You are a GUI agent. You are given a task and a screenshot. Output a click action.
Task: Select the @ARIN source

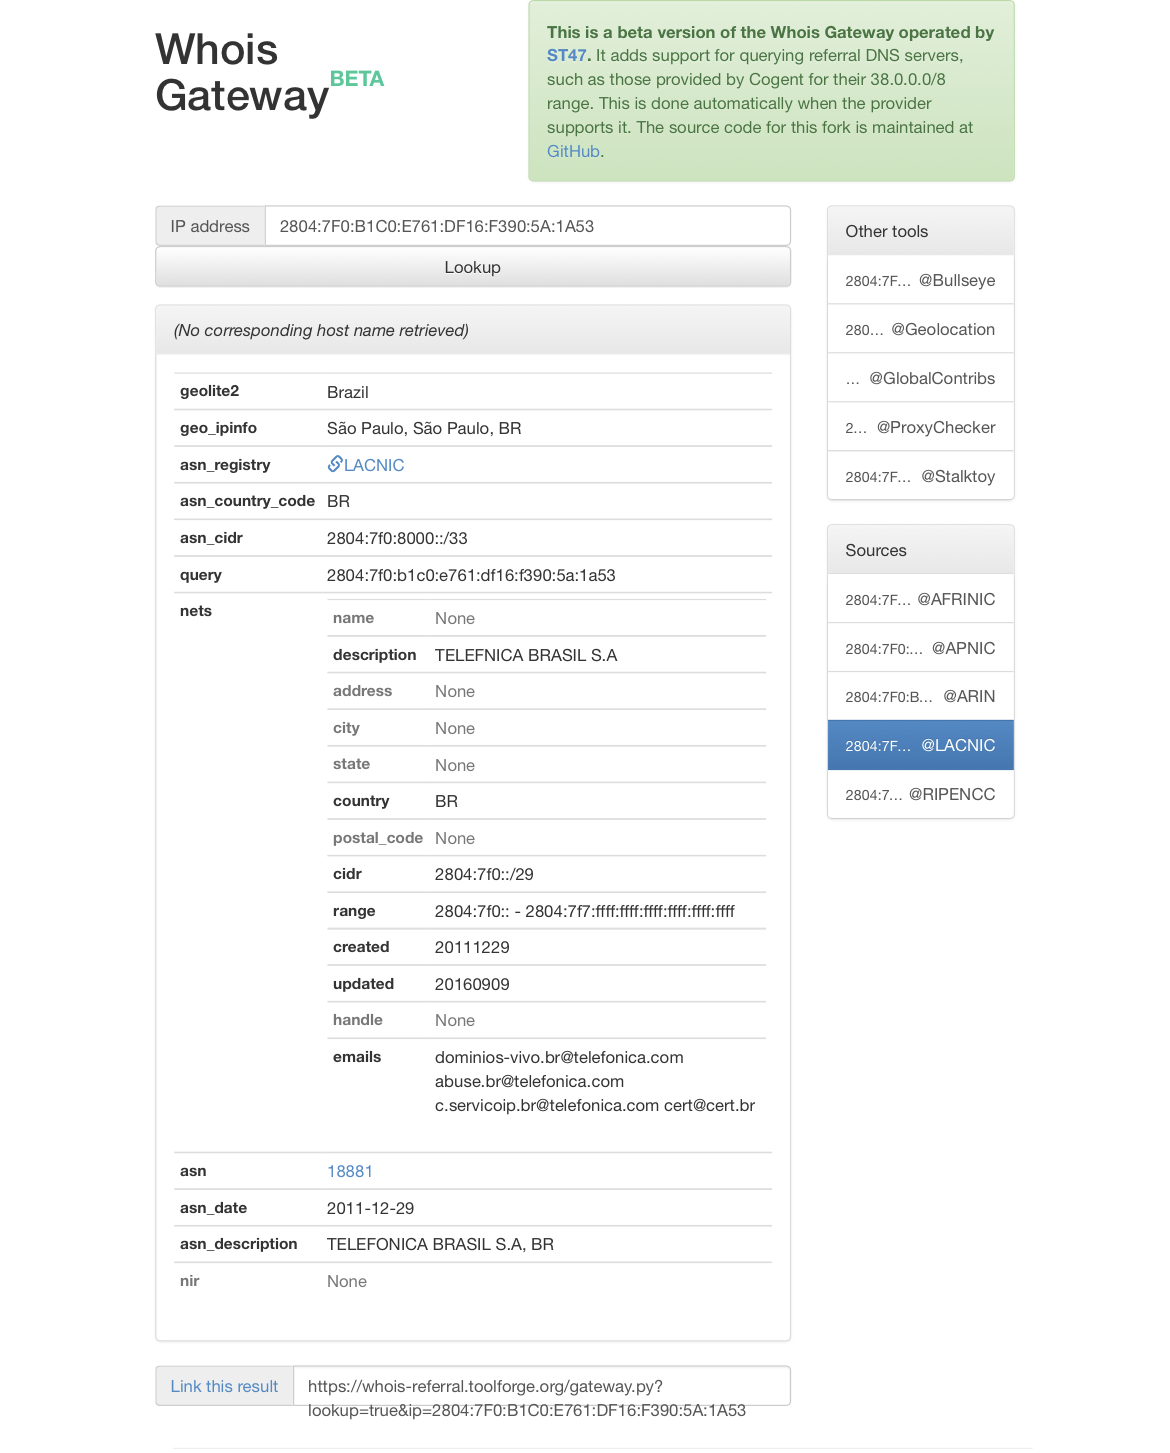click(921, 696)
